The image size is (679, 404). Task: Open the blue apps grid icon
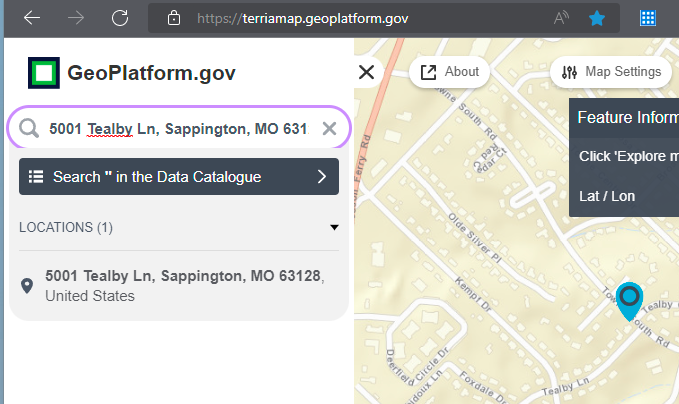pyautogui.click(x=648, y=18)
